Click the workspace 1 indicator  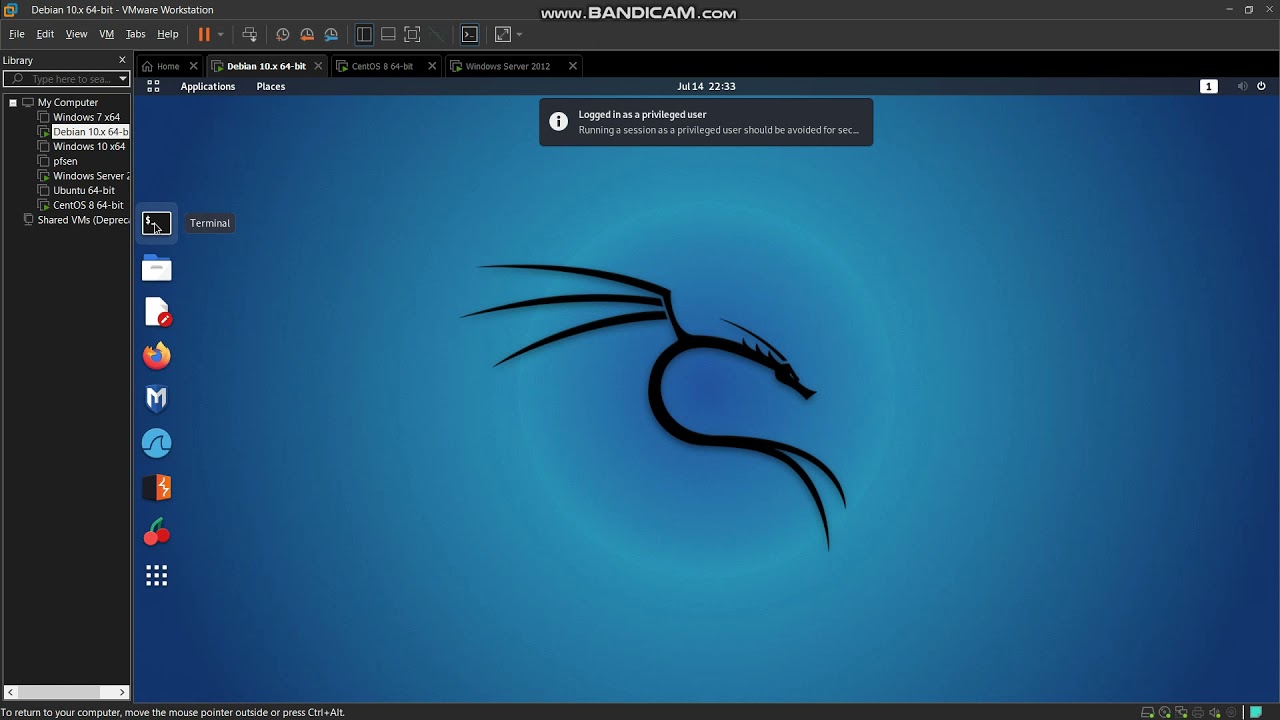coord(1209,86)
